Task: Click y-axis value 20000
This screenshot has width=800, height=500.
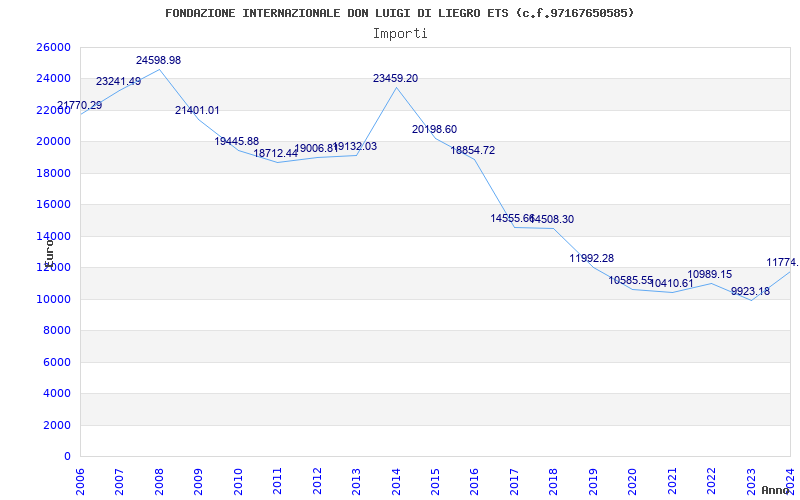Action: pyautogui.click(x=53, y=141)
